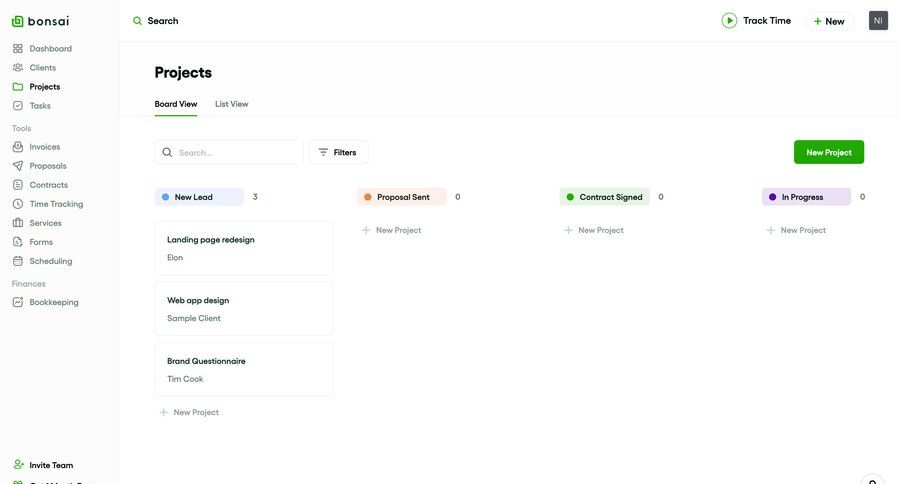This screenshot has width=900, height=484.
Task: Click the Forms icon in sidebar
Action: (x=18, y=242)
